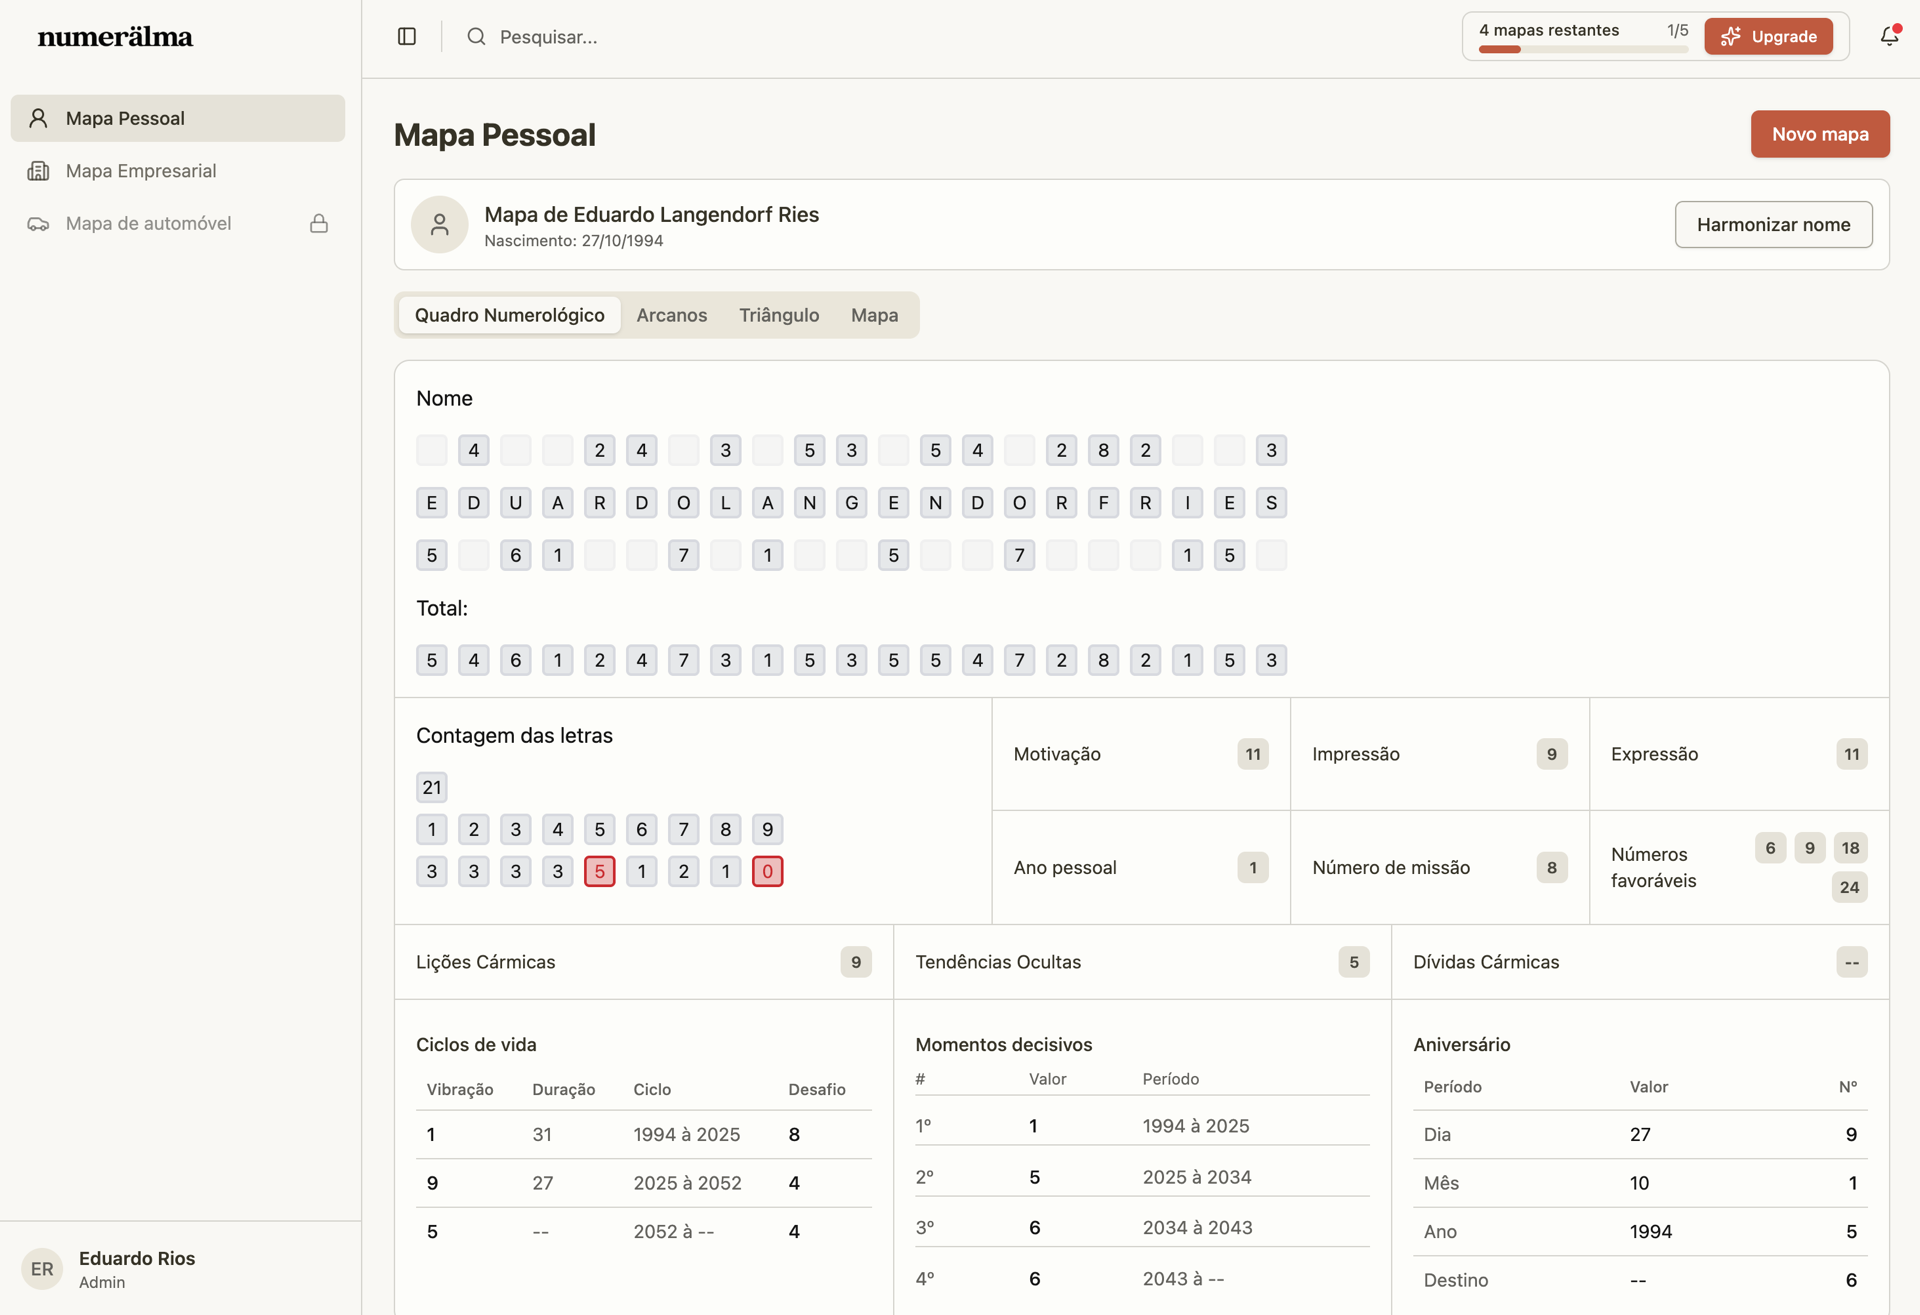
Task: Click favorable number 24
Action: tap(1850, 888)
